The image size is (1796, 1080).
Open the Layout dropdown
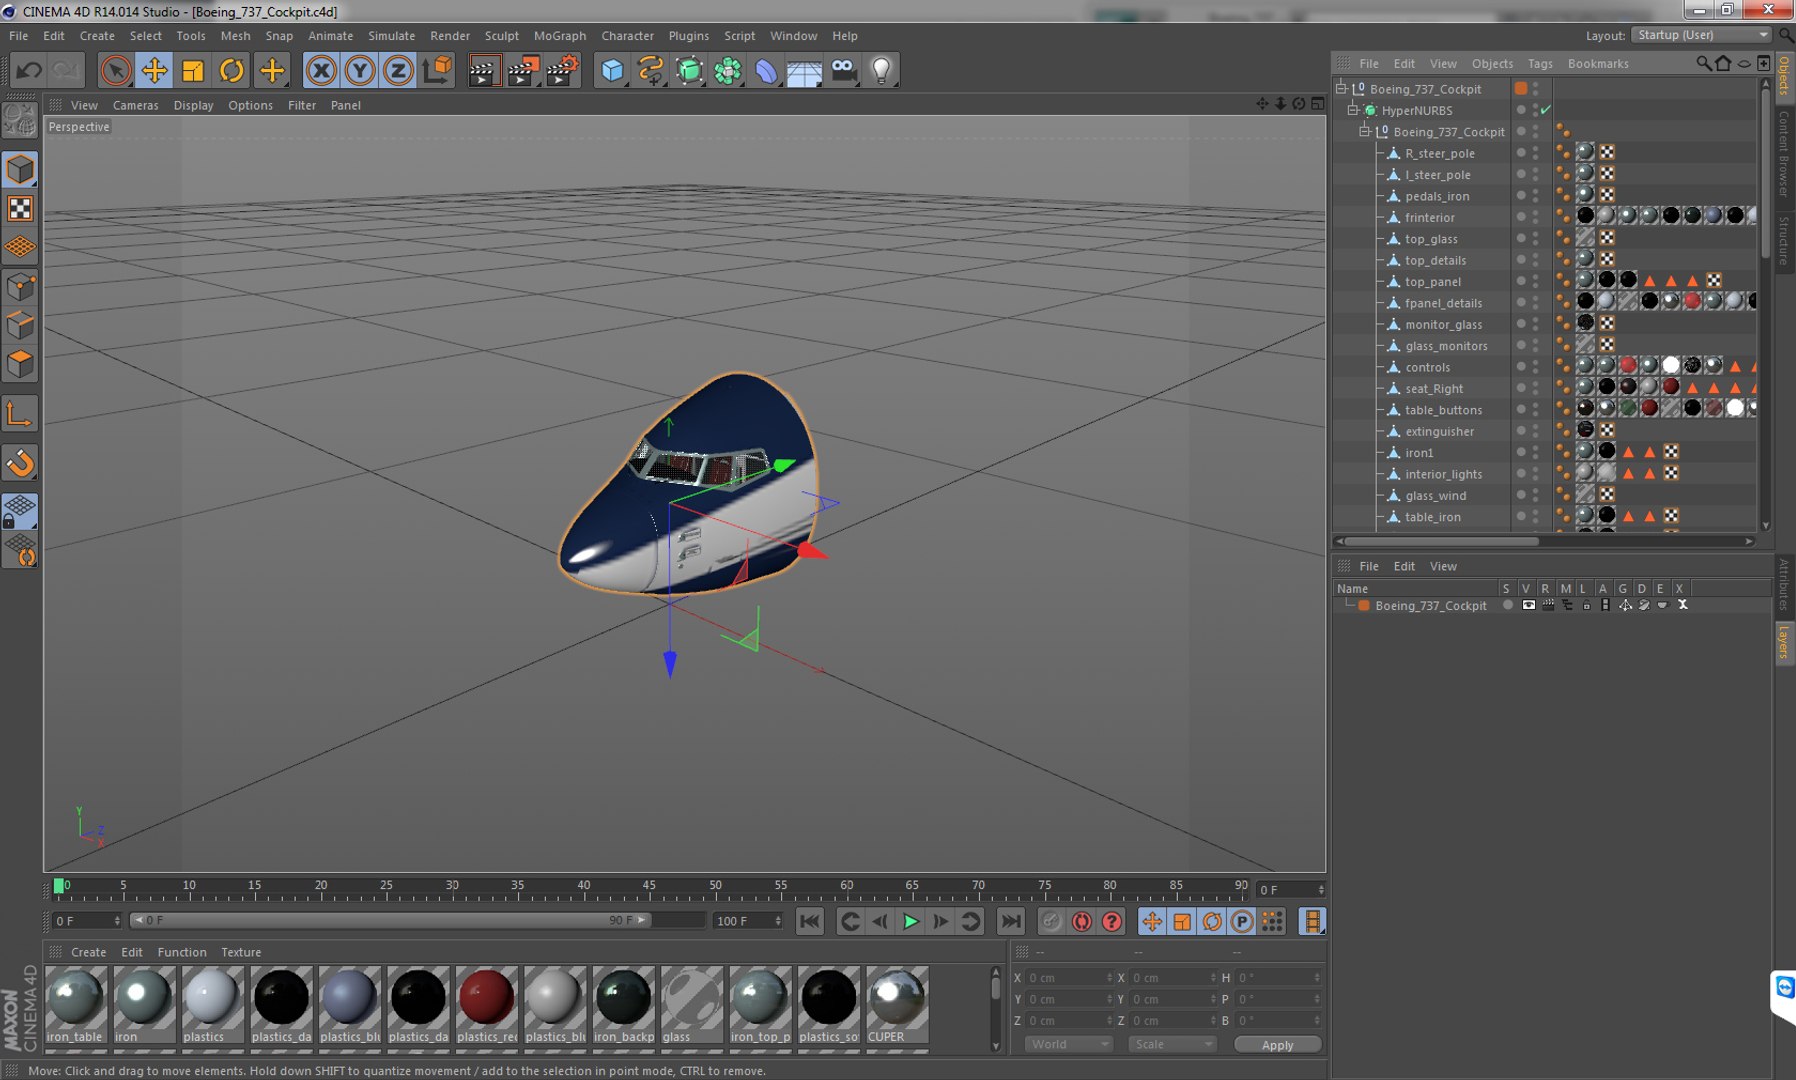[x=1702, y=35]
